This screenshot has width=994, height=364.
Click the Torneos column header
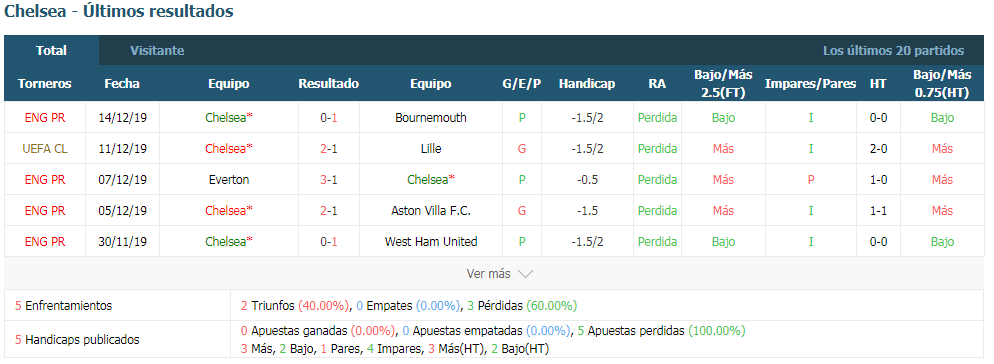44,84
